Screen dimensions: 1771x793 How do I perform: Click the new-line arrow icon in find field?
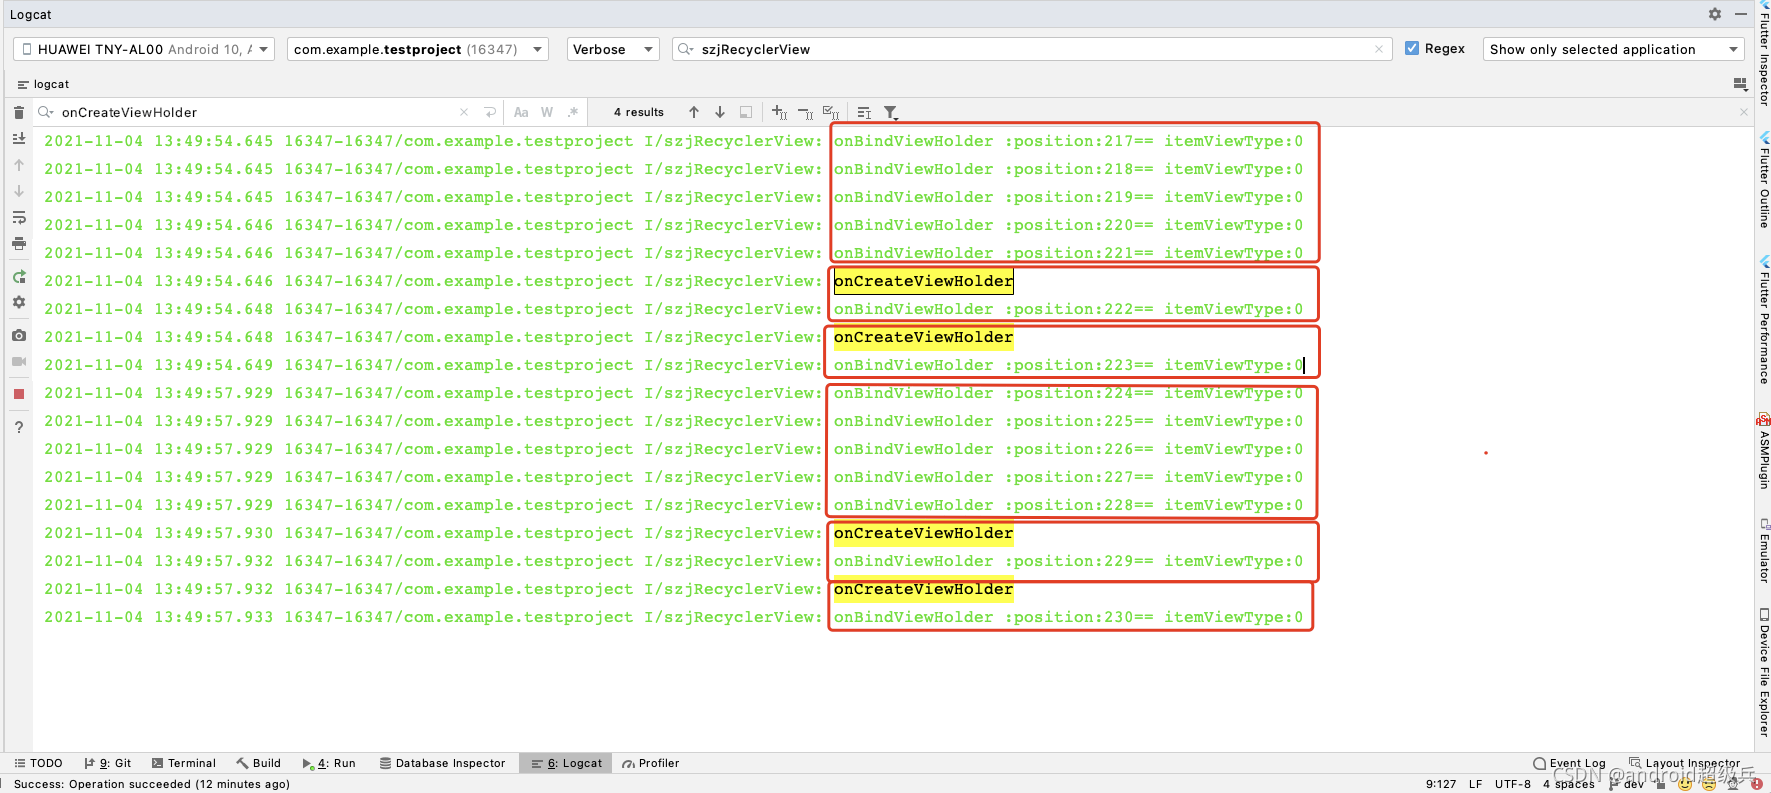(490, 112)
